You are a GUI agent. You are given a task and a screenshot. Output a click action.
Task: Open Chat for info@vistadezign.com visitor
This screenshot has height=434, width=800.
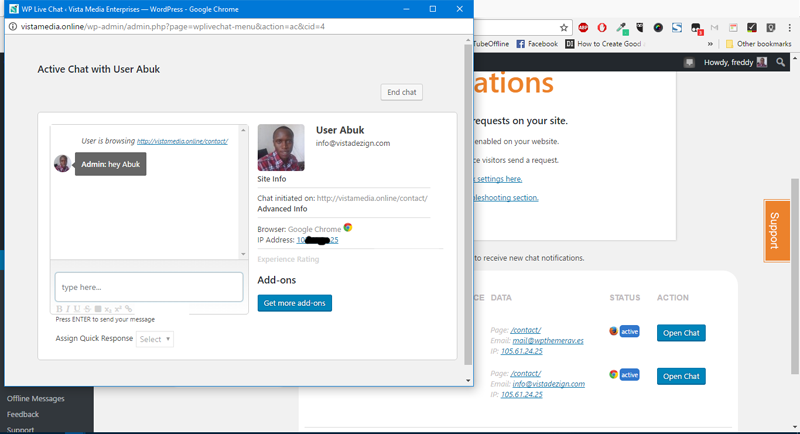(681, 376)
